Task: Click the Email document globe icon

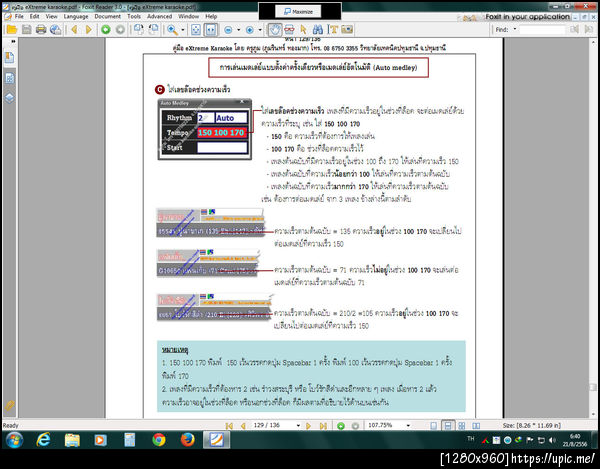Action: 55,29
